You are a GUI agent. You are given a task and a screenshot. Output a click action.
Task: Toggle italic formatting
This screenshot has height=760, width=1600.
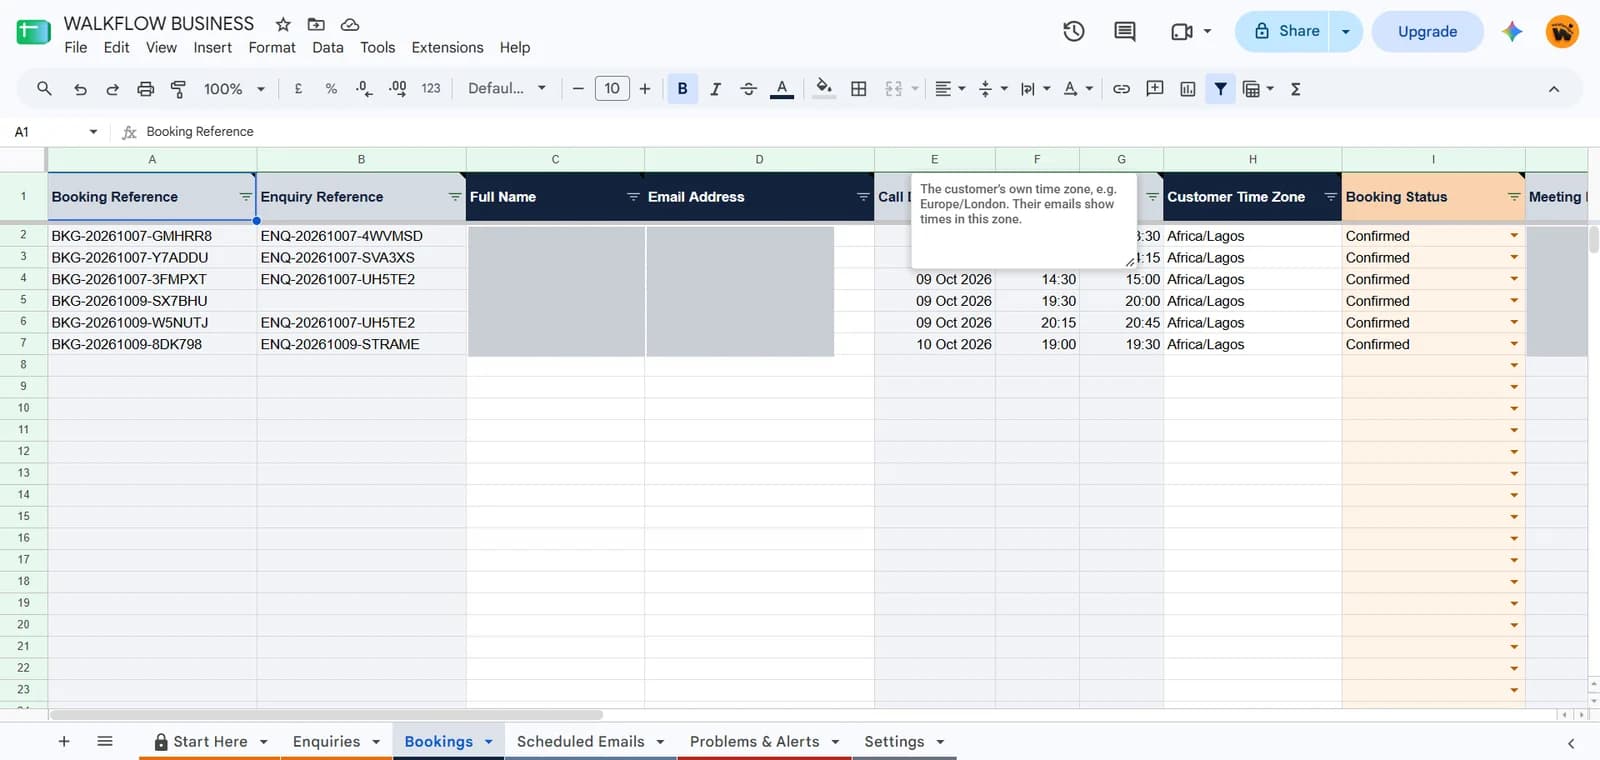715,89
